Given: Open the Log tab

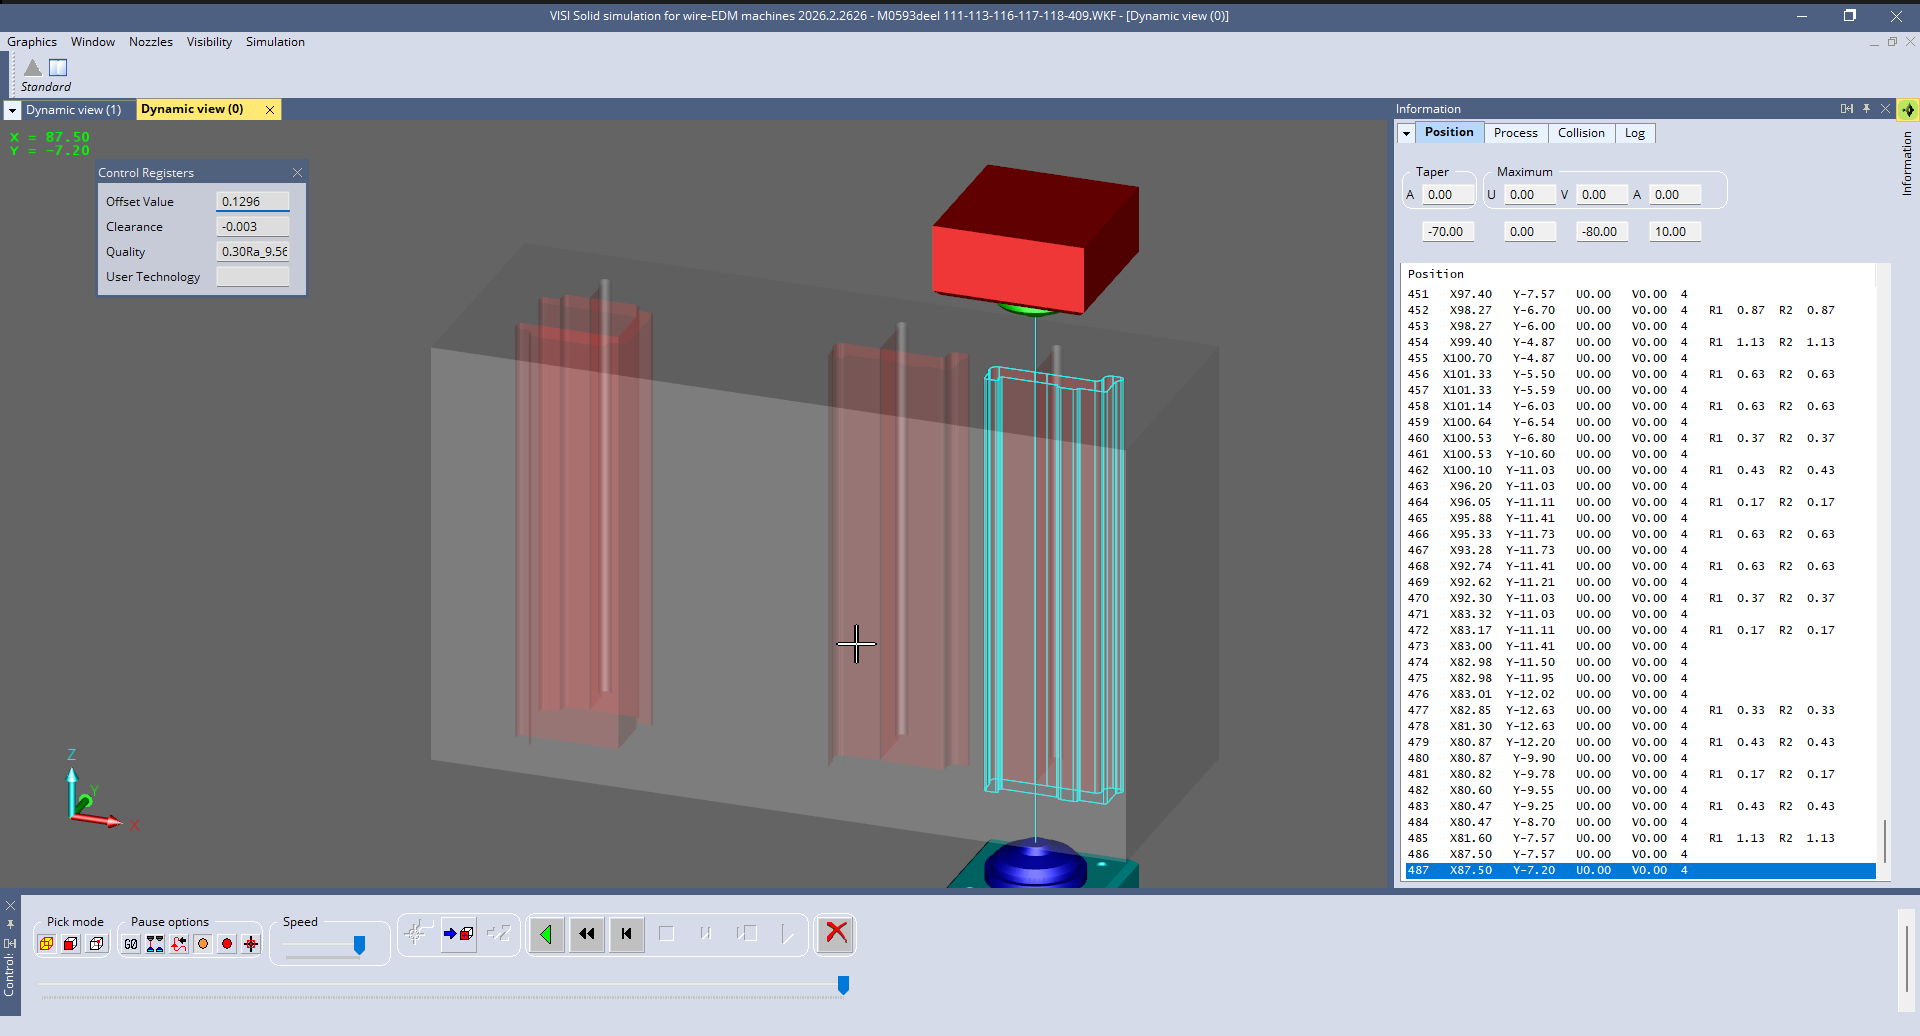Looking at the screenshot, I should coord(1635,133).
